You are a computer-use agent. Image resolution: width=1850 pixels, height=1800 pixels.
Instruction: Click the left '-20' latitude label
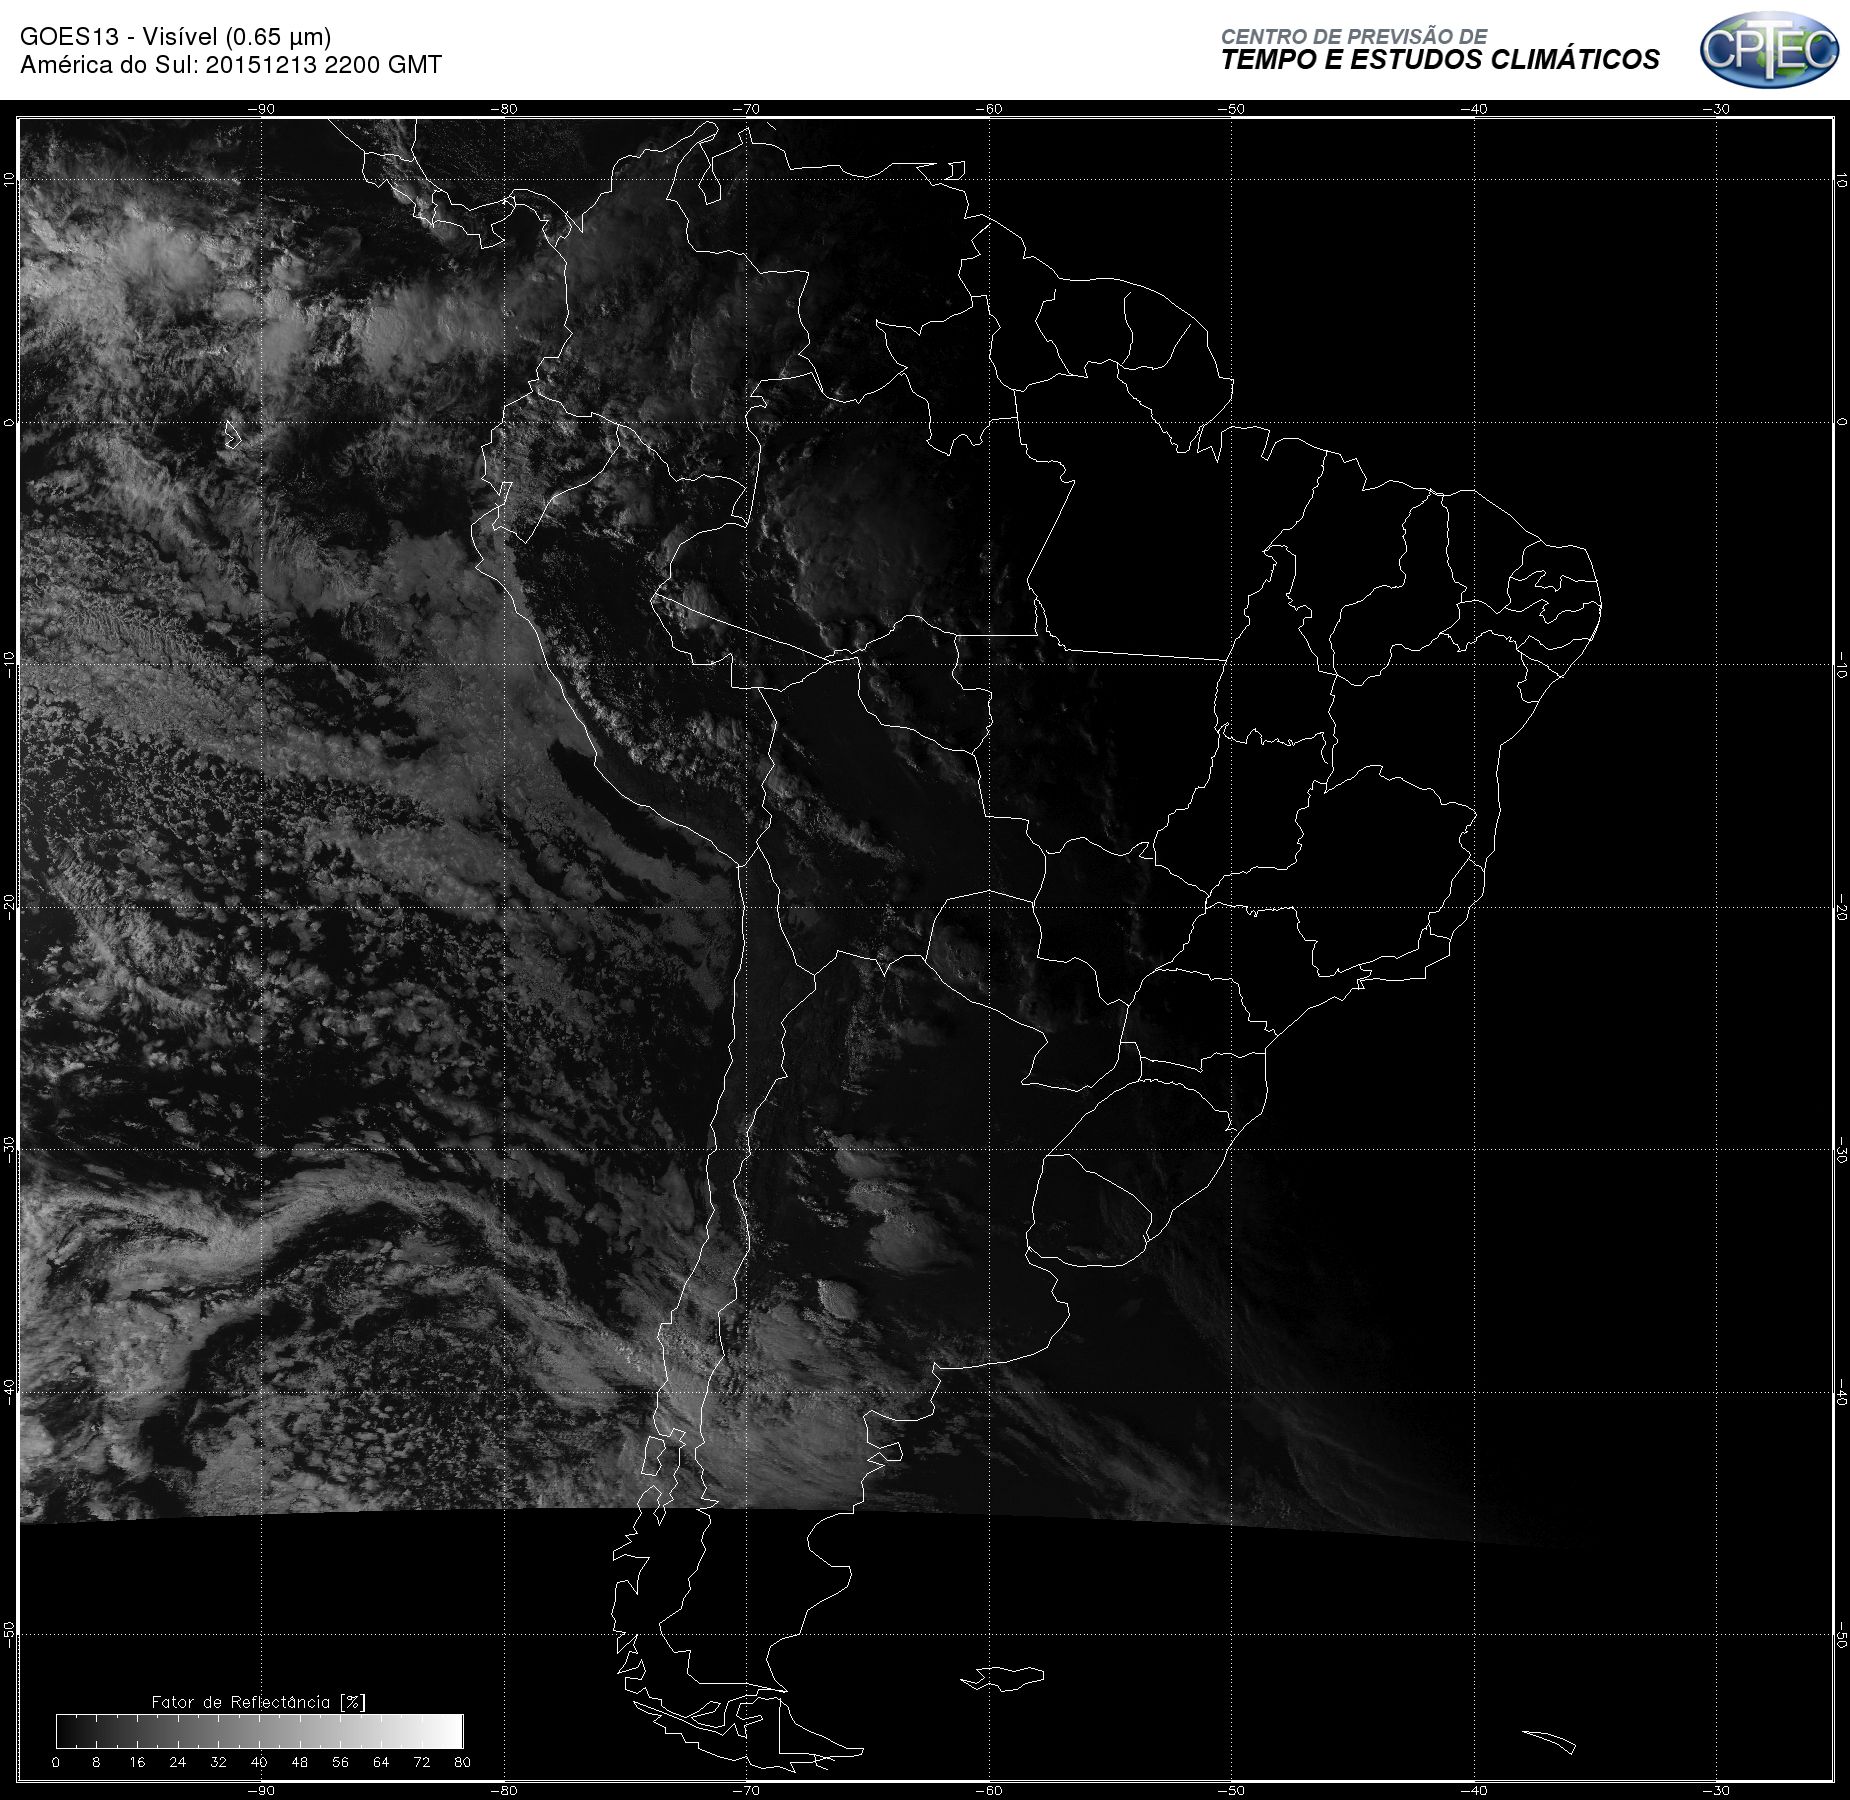pyautogui.click(x=9, y=905)
